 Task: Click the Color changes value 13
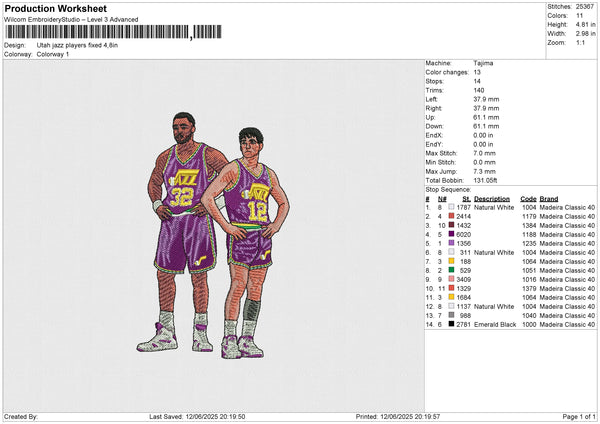click(x=477, y=72)
